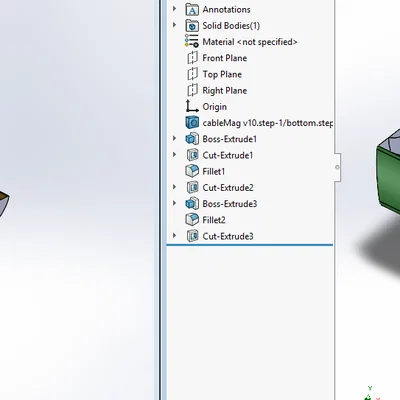Click the Cut-Extrude3 feature icon
The width and height of the screenshot is (400, 400).
click(192, 236)
